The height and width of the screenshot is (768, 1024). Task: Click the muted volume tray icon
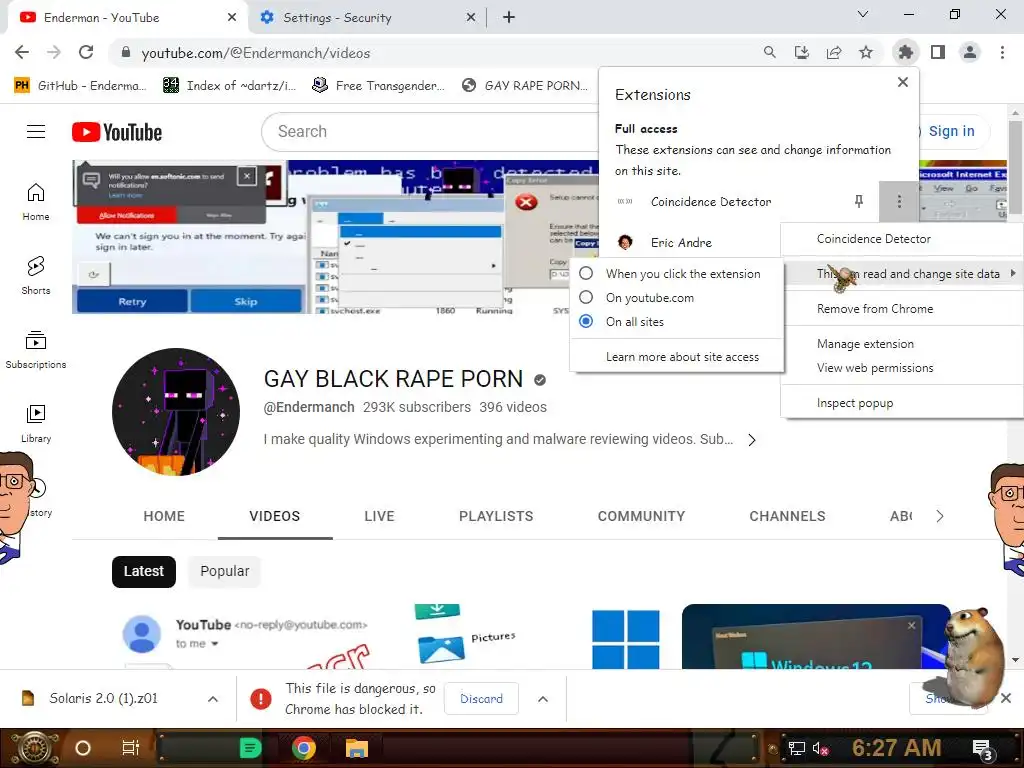pos(820,748)
